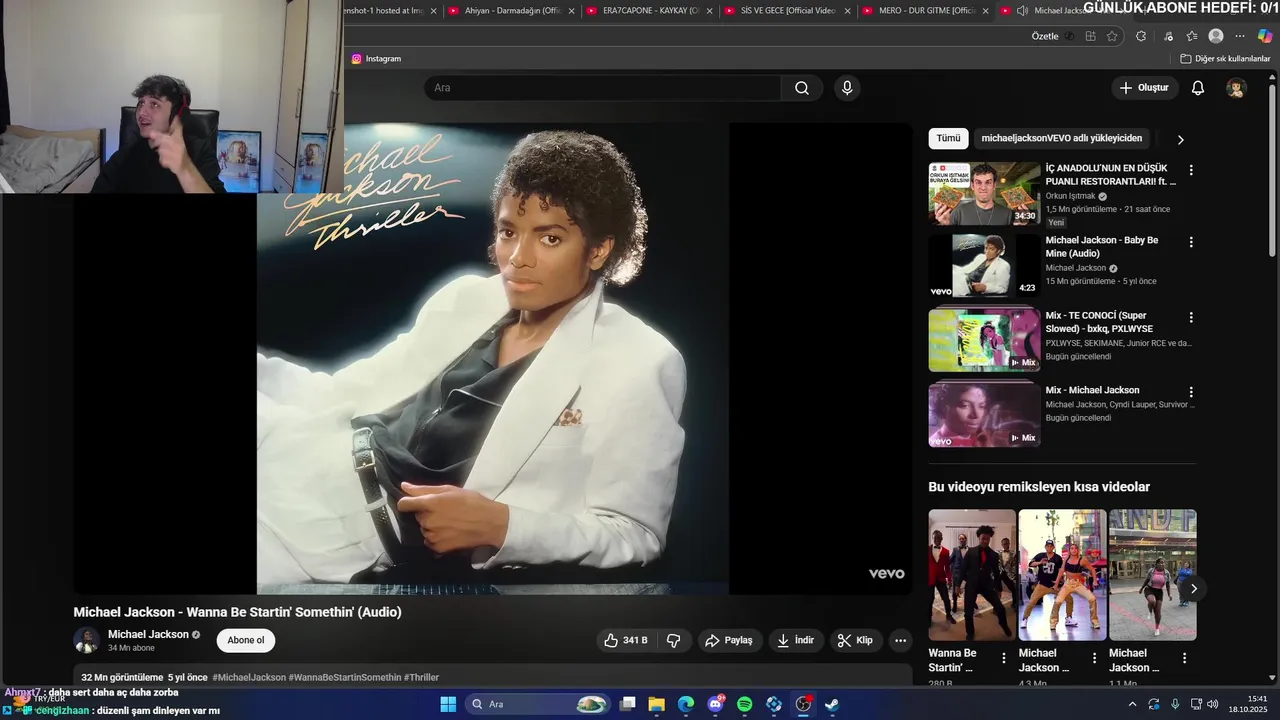Open Diğer sık kullanılanlar bookmarks folder
The image size is (1280, 720).
click(x=1225, y=59)
